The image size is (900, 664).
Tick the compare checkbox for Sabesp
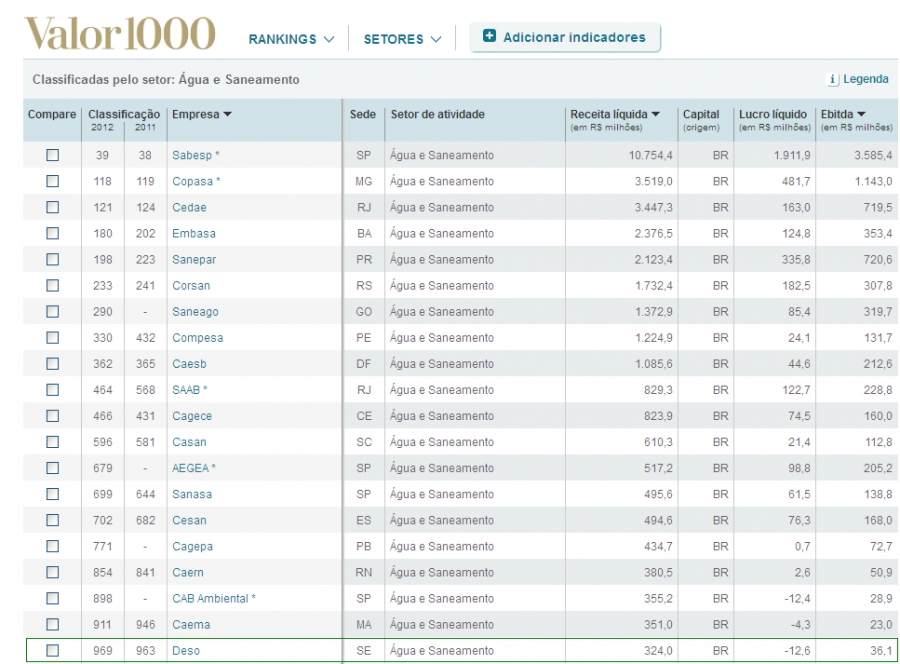tap(52, 155)
